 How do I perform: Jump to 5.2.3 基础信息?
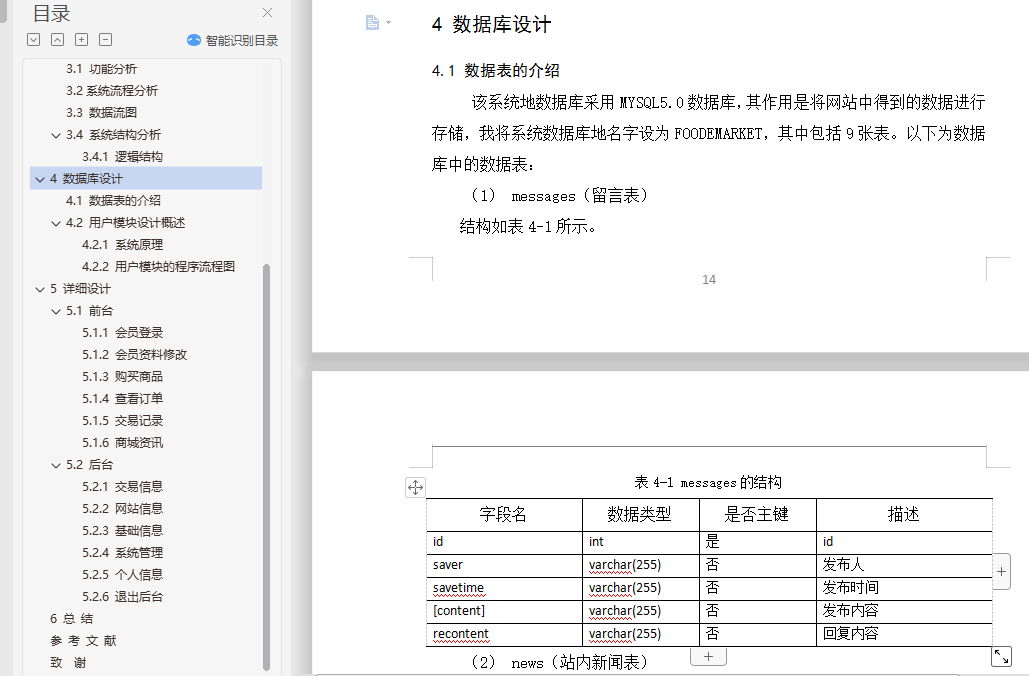pos(122,530)
